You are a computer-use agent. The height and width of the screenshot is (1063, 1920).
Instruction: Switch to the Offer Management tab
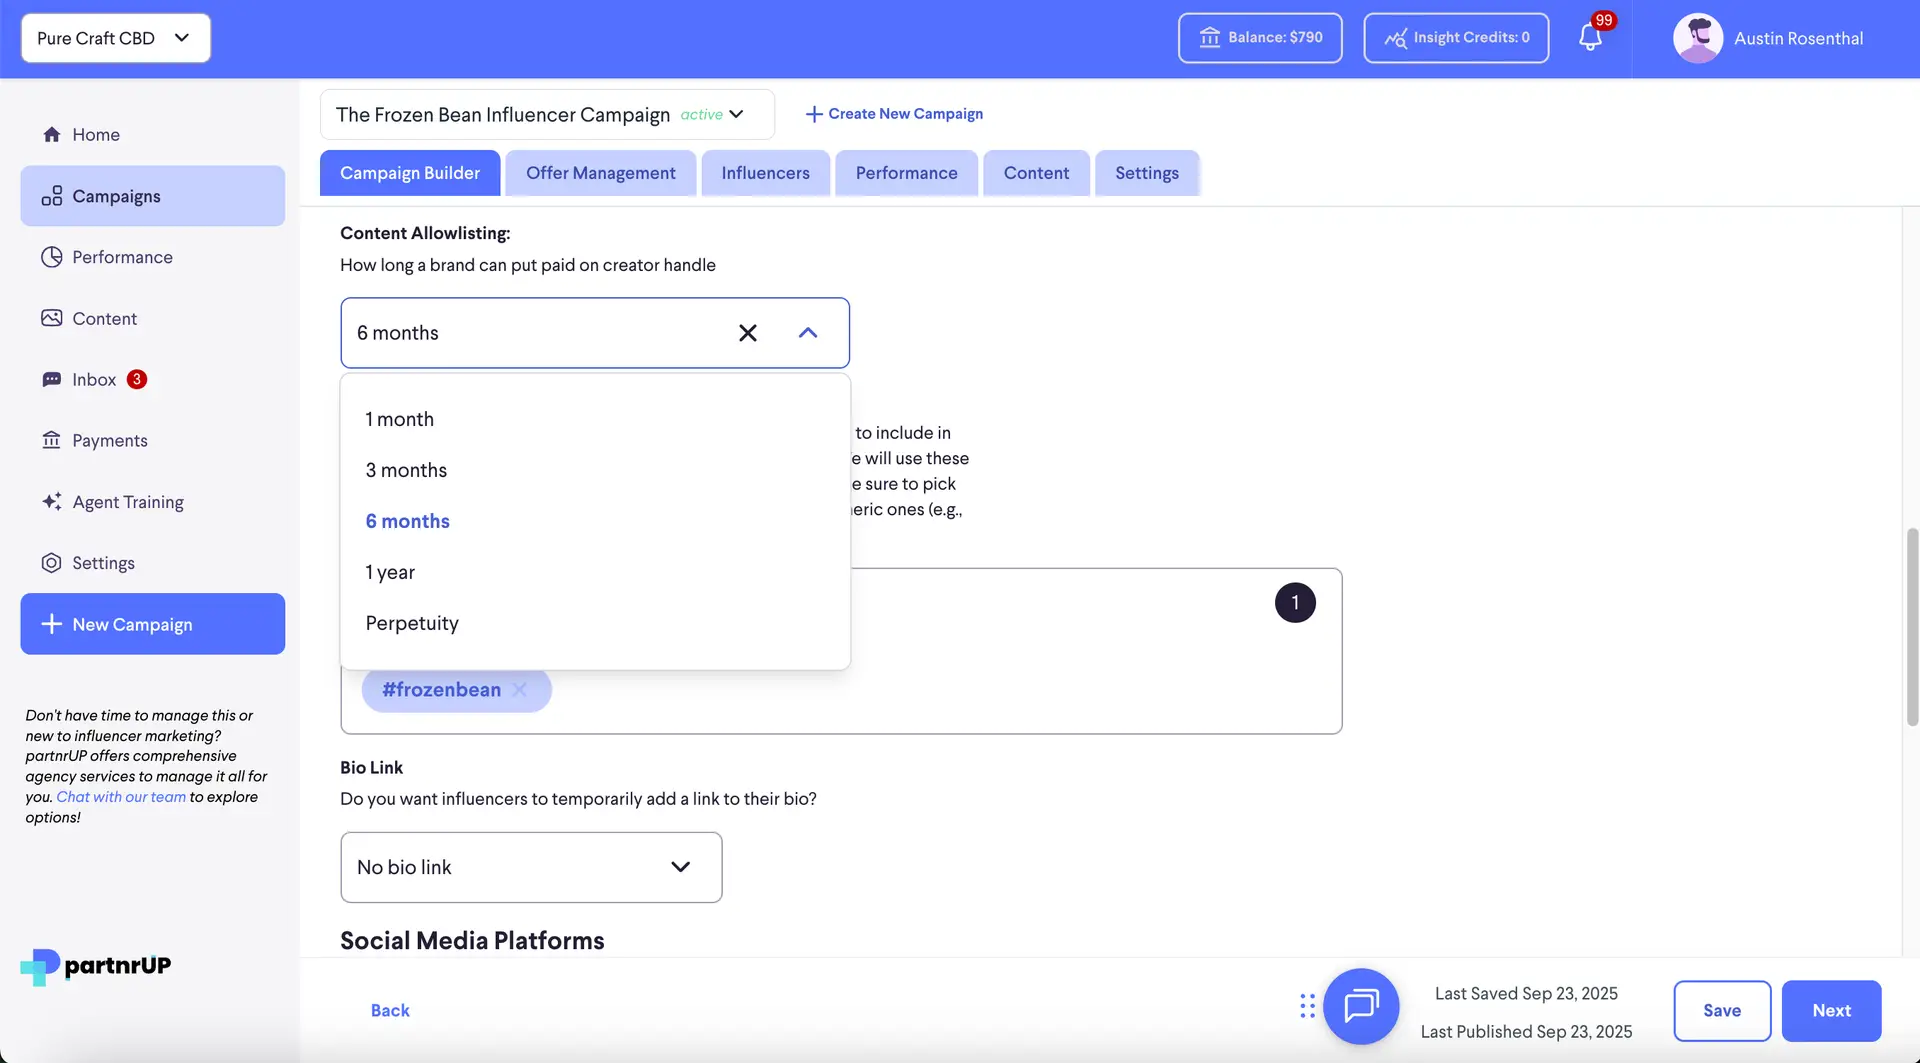coord(600,172)
